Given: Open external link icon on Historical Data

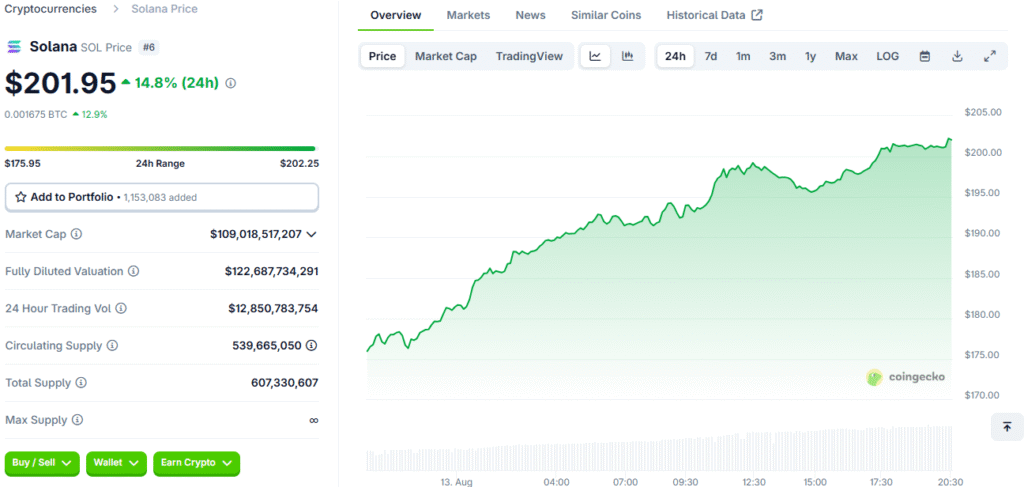Looking at the screenshot, I should point(757,15).
